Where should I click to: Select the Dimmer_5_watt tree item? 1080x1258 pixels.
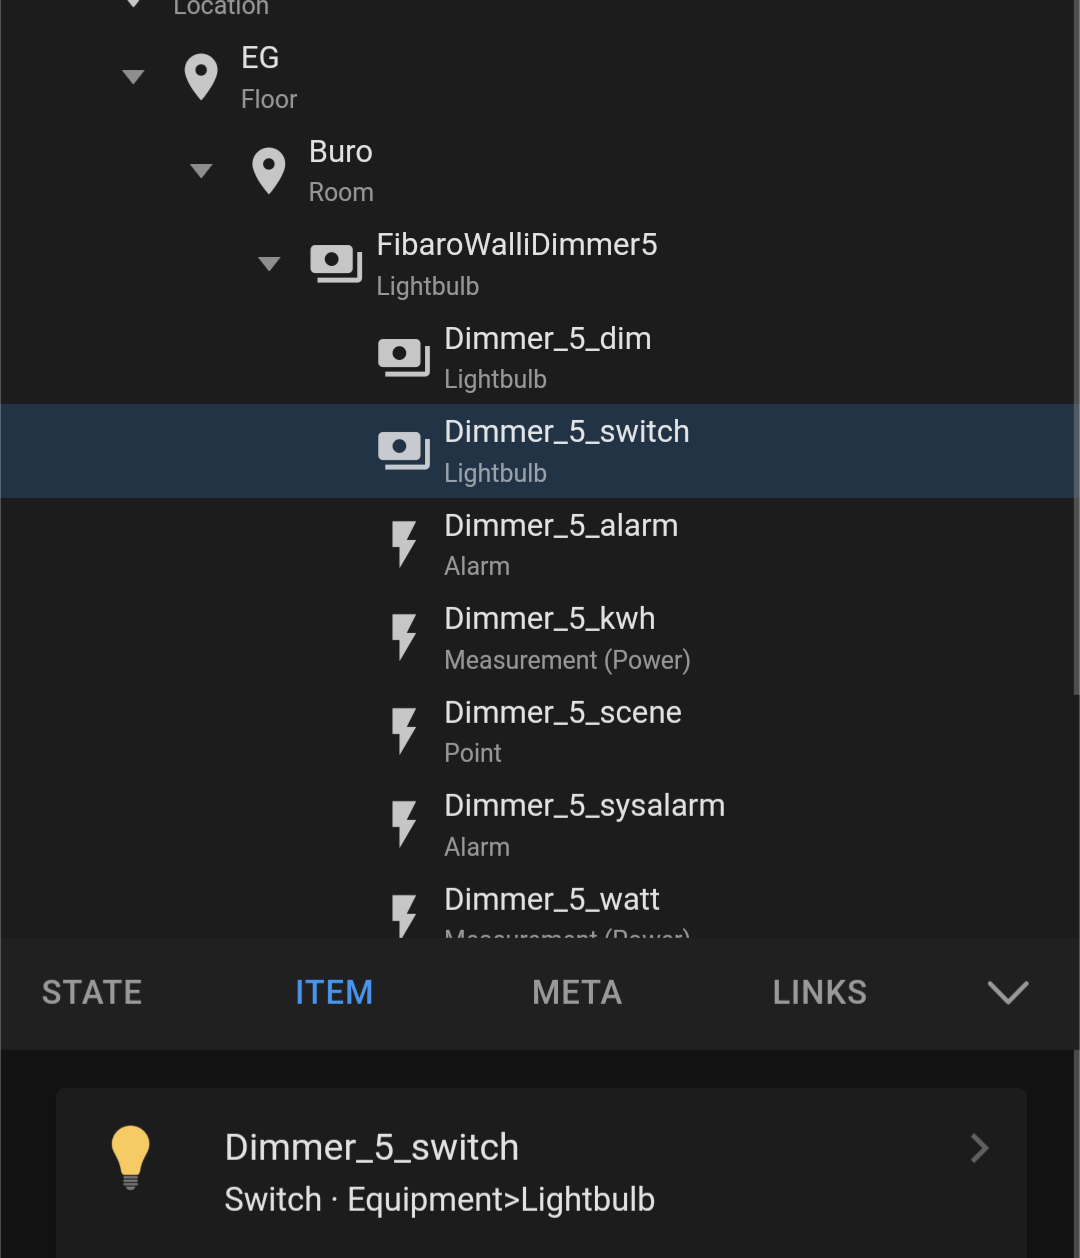pos(551,901)
